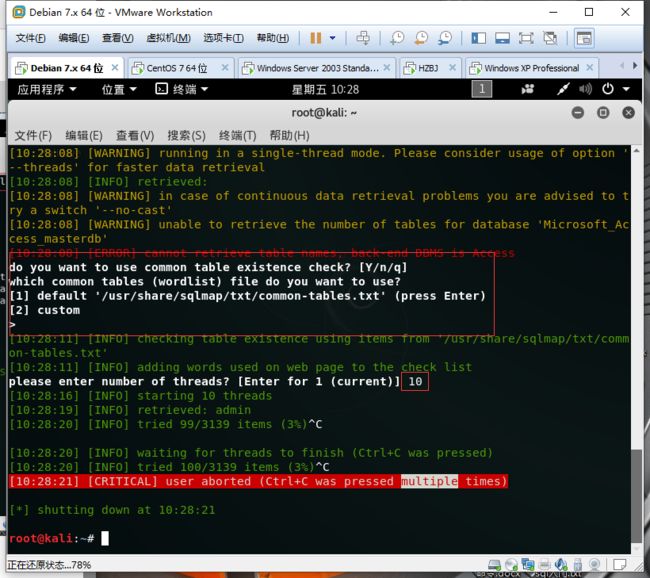Click the highlighted word 'multiple'
Screen dimensions: 650x578
click(x=429, y=481)
